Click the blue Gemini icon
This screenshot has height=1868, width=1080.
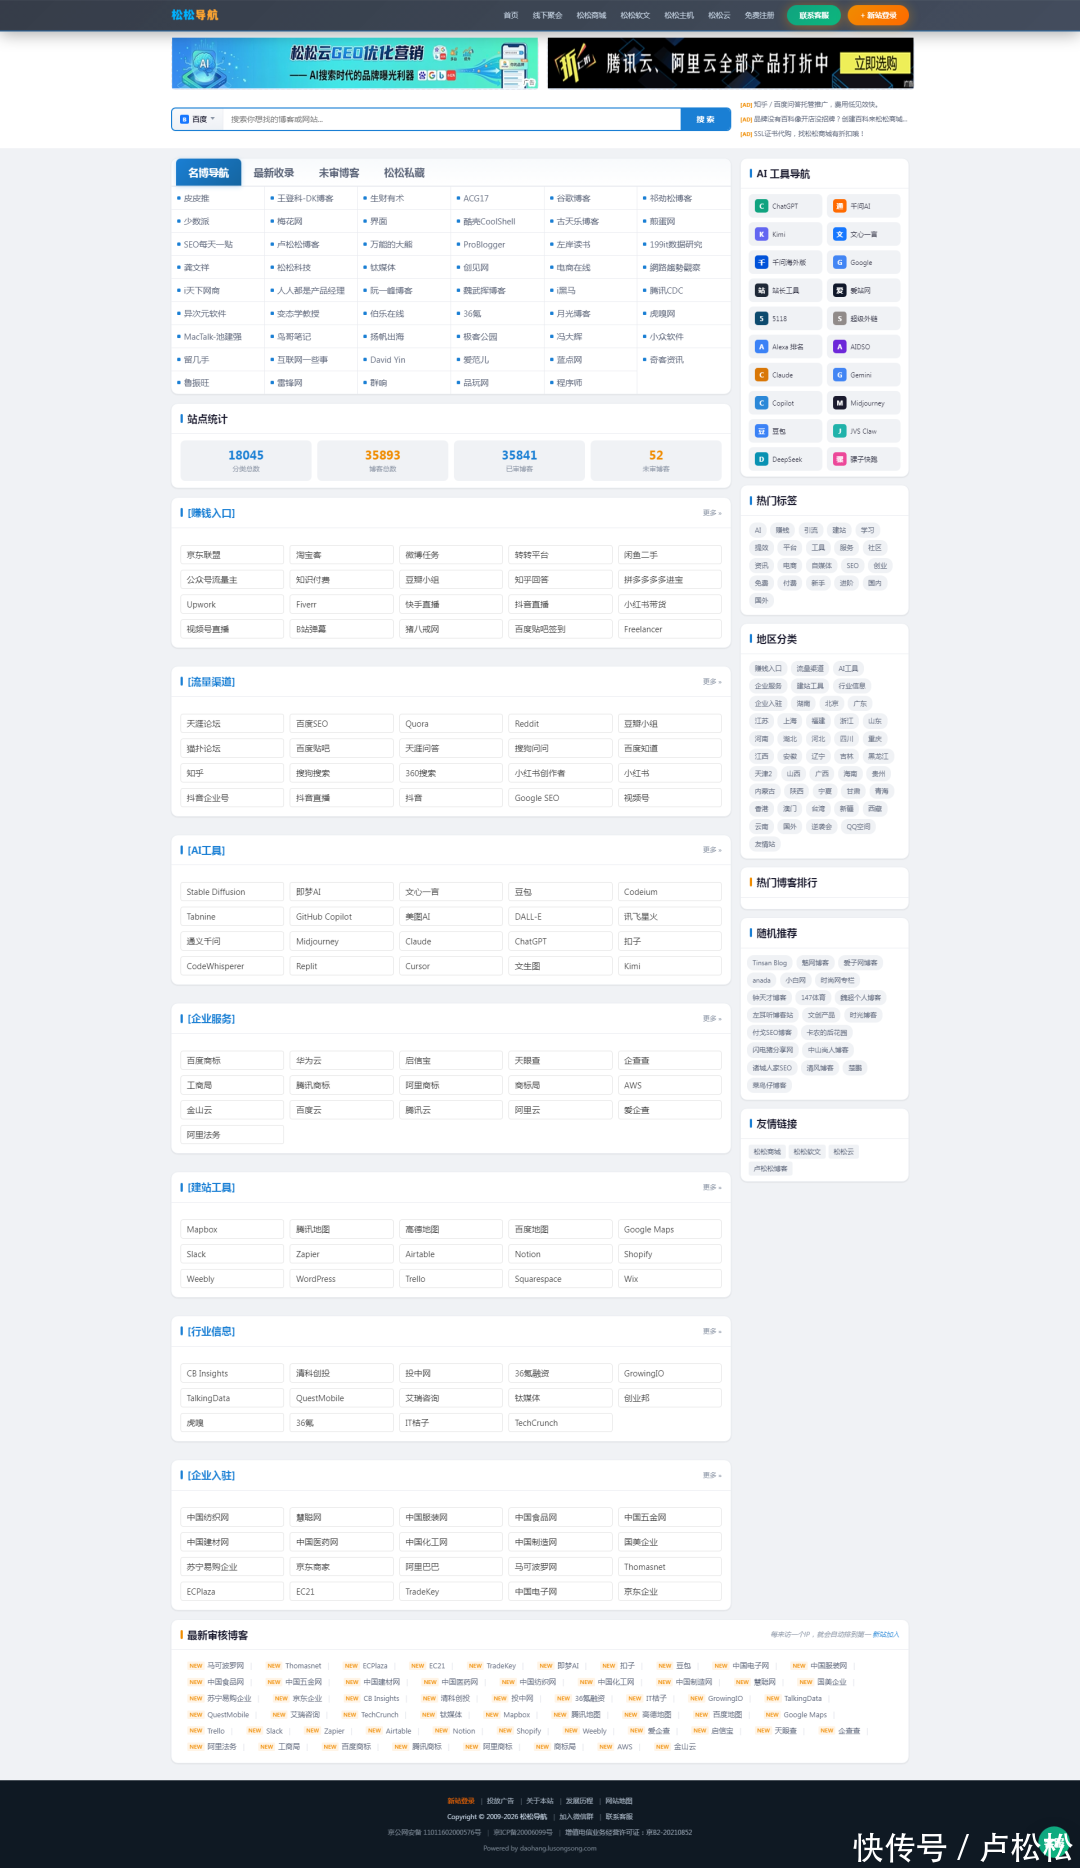pos(840,375)
